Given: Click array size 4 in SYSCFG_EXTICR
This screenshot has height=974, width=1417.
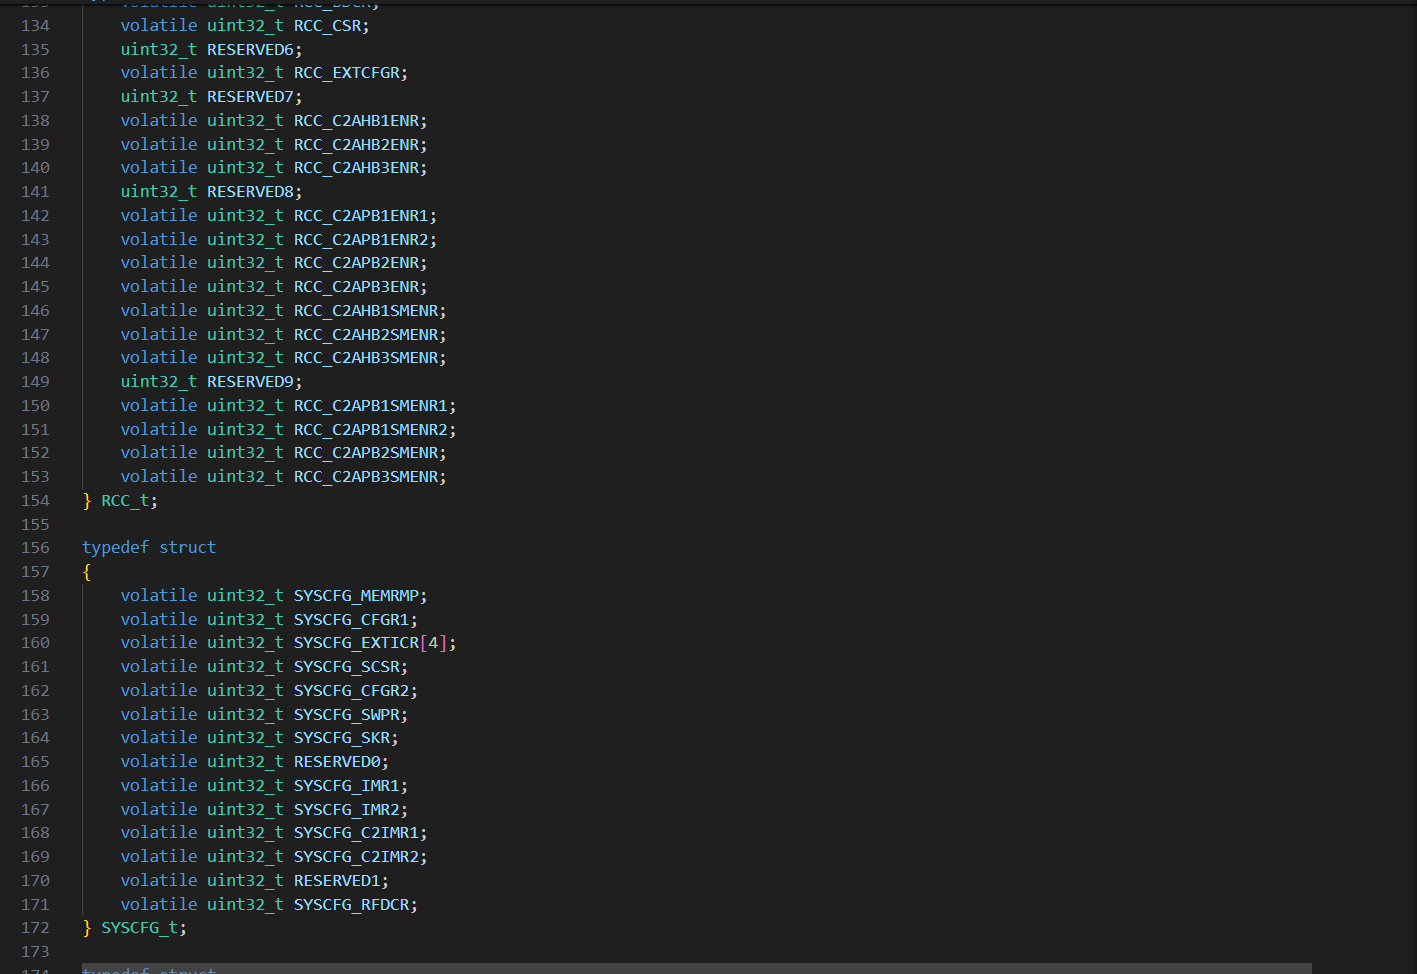Looking at the screenshot, I should (x=433, y=643).
